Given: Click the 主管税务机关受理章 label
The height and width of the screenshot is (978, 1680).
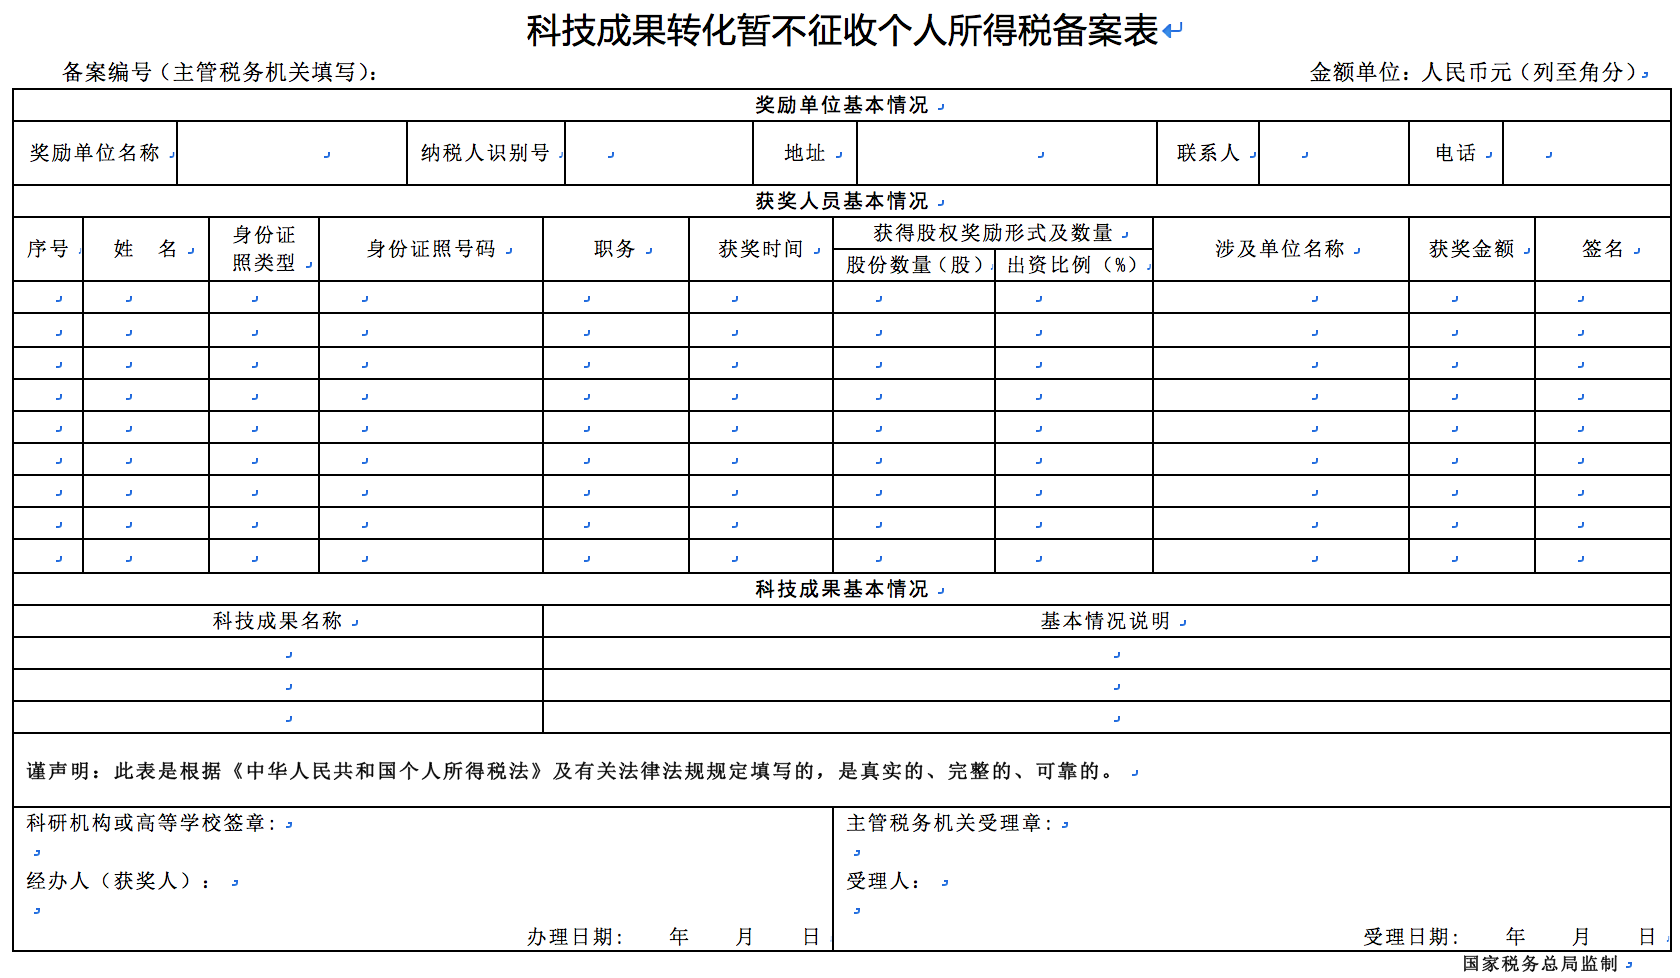Looking at the screenshot, I should 949,823.
